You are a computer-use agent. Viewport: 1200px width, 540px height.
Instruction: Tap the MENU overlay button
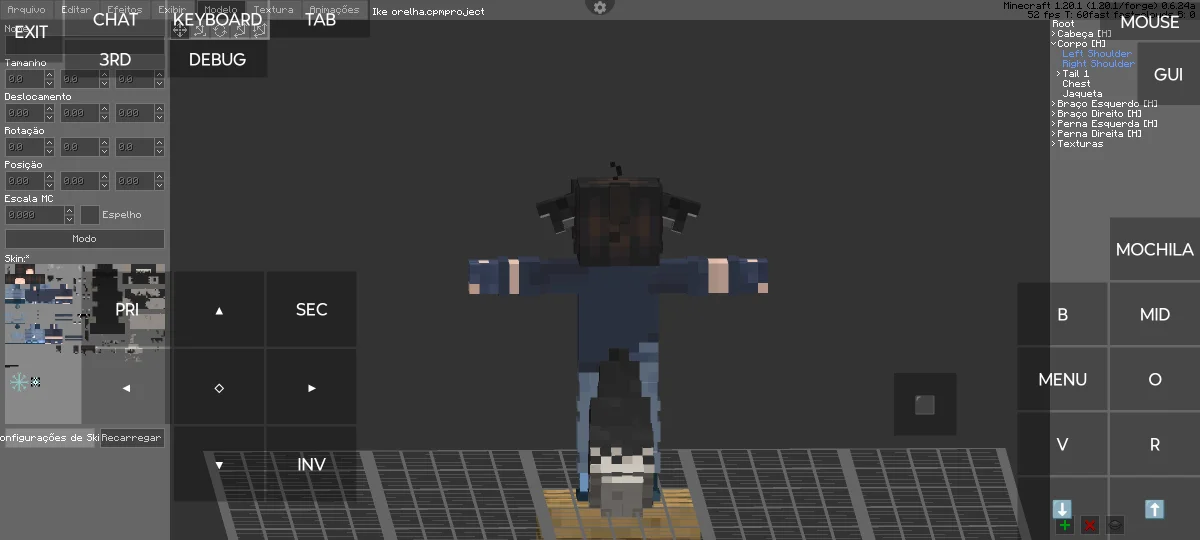pyautogui.click(x=1063, y=379)
